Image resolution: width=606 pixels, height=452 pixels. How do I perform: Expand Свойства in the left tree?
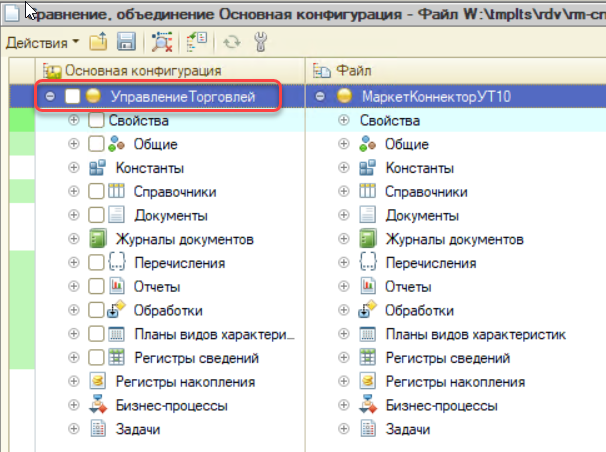tap(73, 120)
